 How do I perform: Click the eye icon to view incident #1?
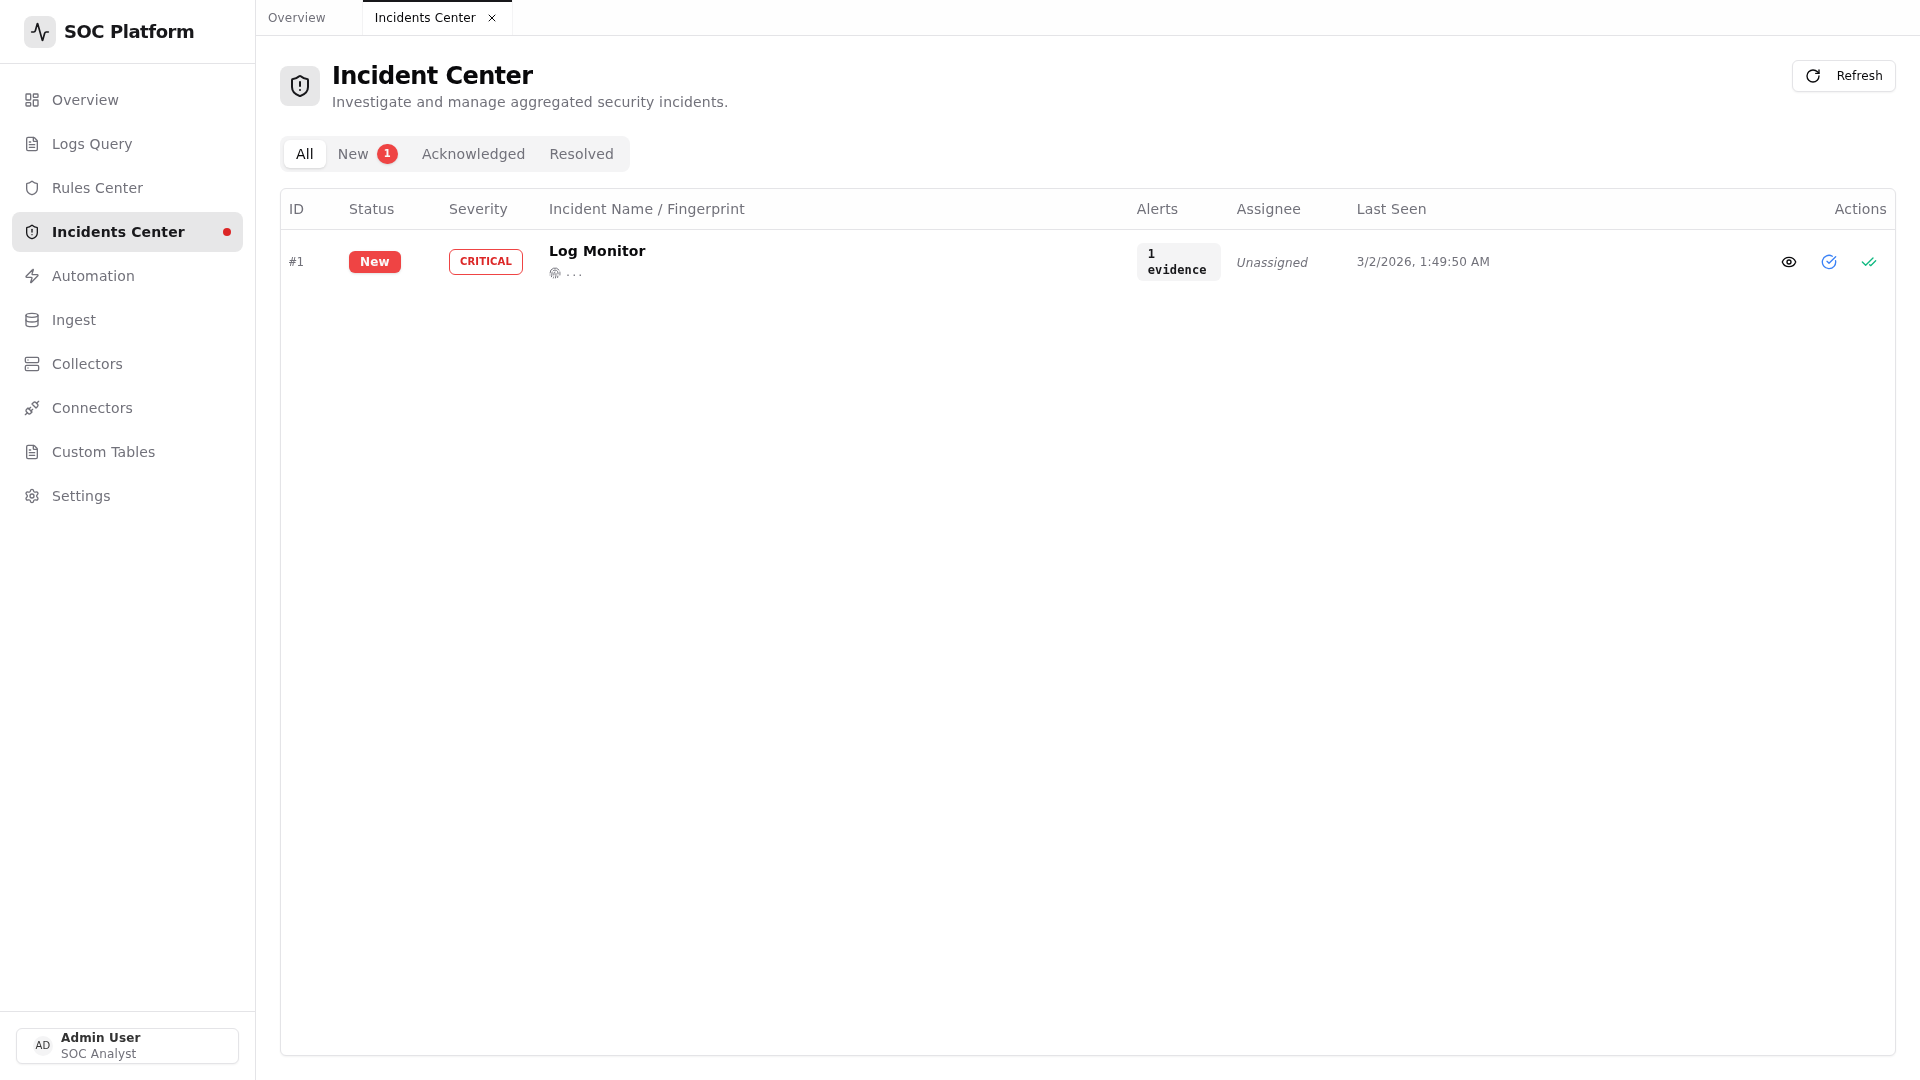tap(1789, 262)
